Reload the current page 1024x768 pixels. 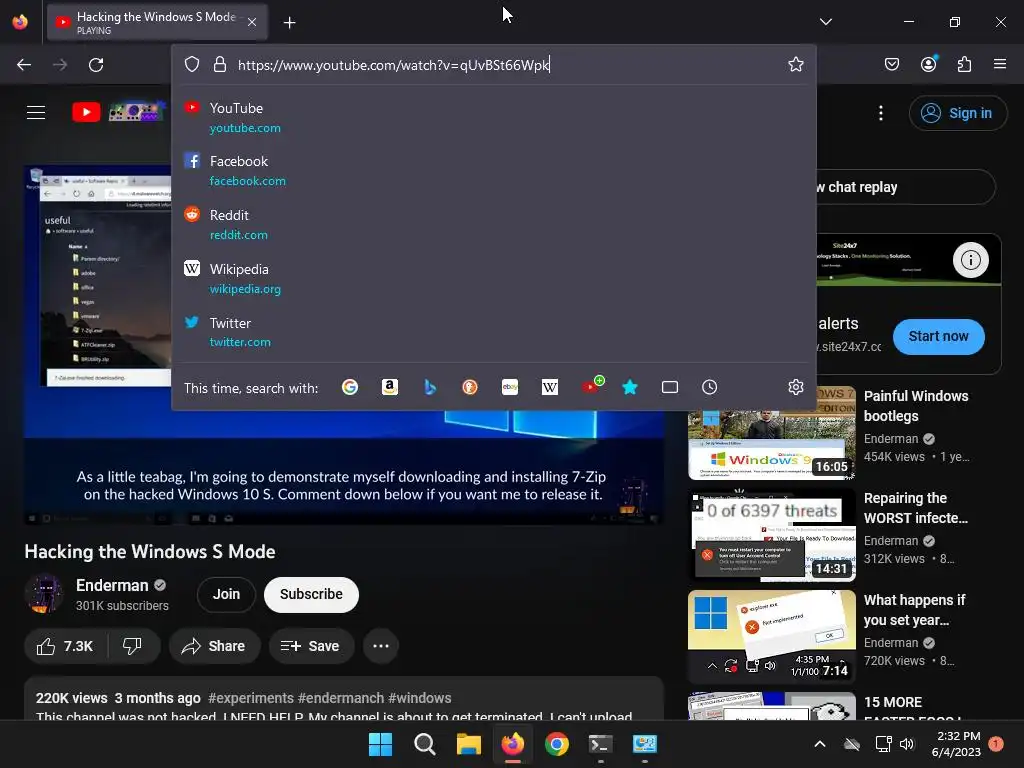96,65
